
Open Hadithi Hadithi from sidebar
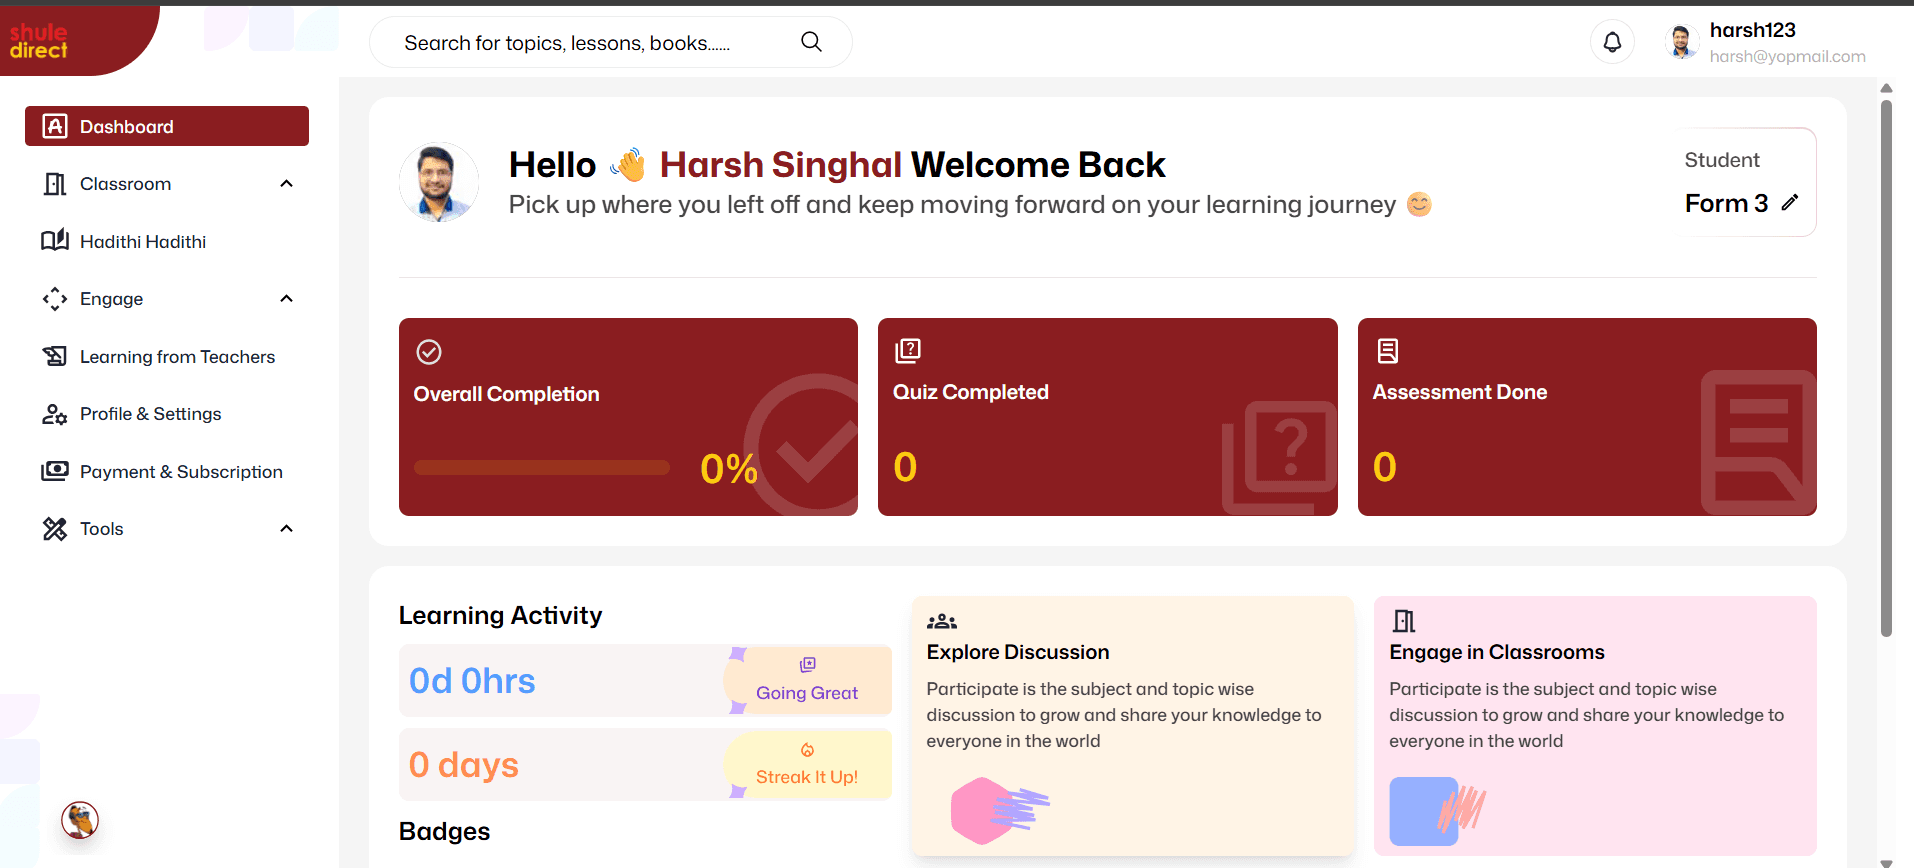click(x=167, y=241)
